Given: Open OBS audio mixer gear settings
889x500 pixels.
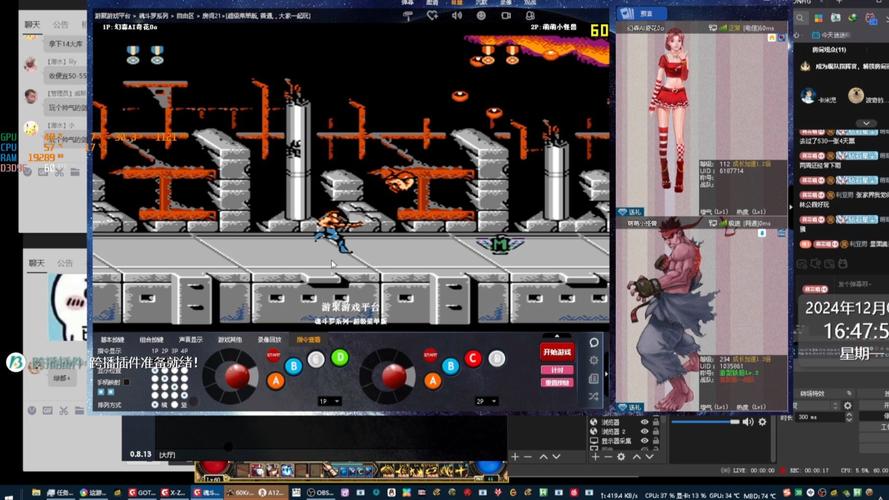Looking at the screenshot, I should point(763,422).
